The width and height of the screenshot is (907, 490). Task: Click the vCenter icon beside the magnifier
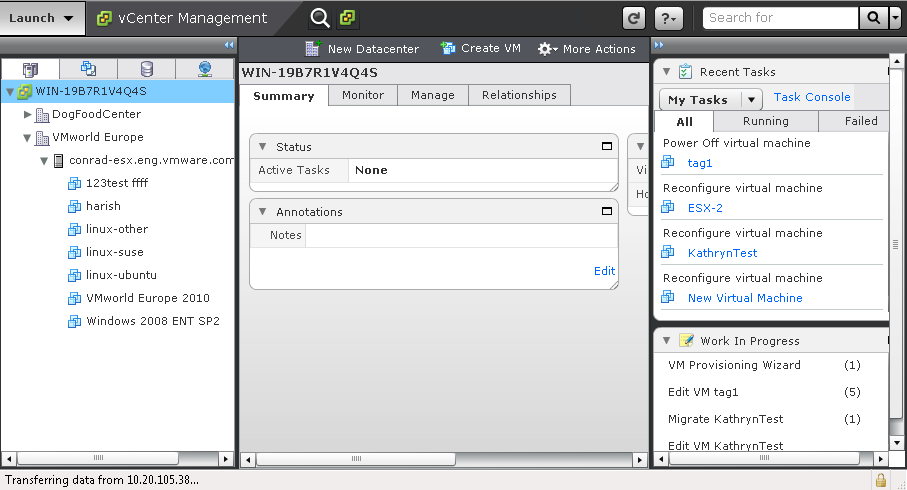click(347, 18)
